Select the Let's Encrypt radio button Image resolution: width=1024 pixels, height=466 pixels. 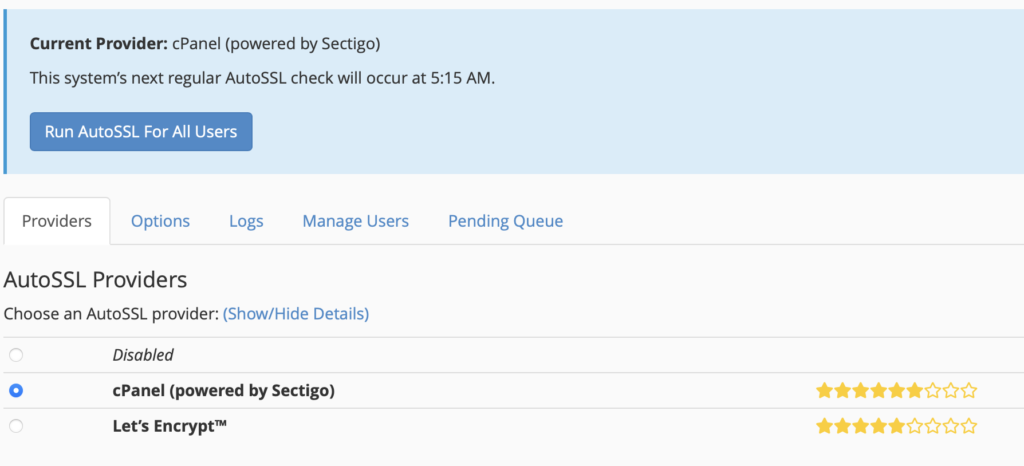click(x=16, y=426)
